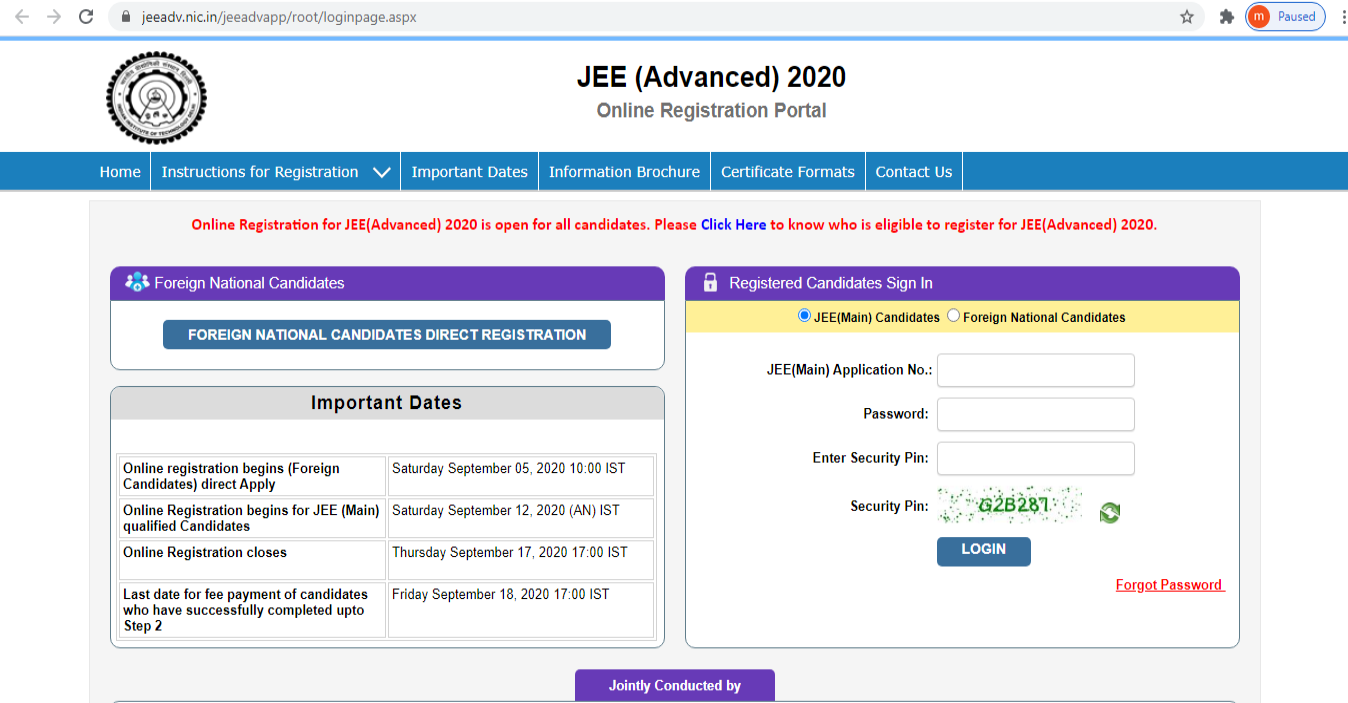Viewport: 1348px width, 703px height.
Task: Expand Instructions for Registration dropdown arrow
Action: pos(381,172)
